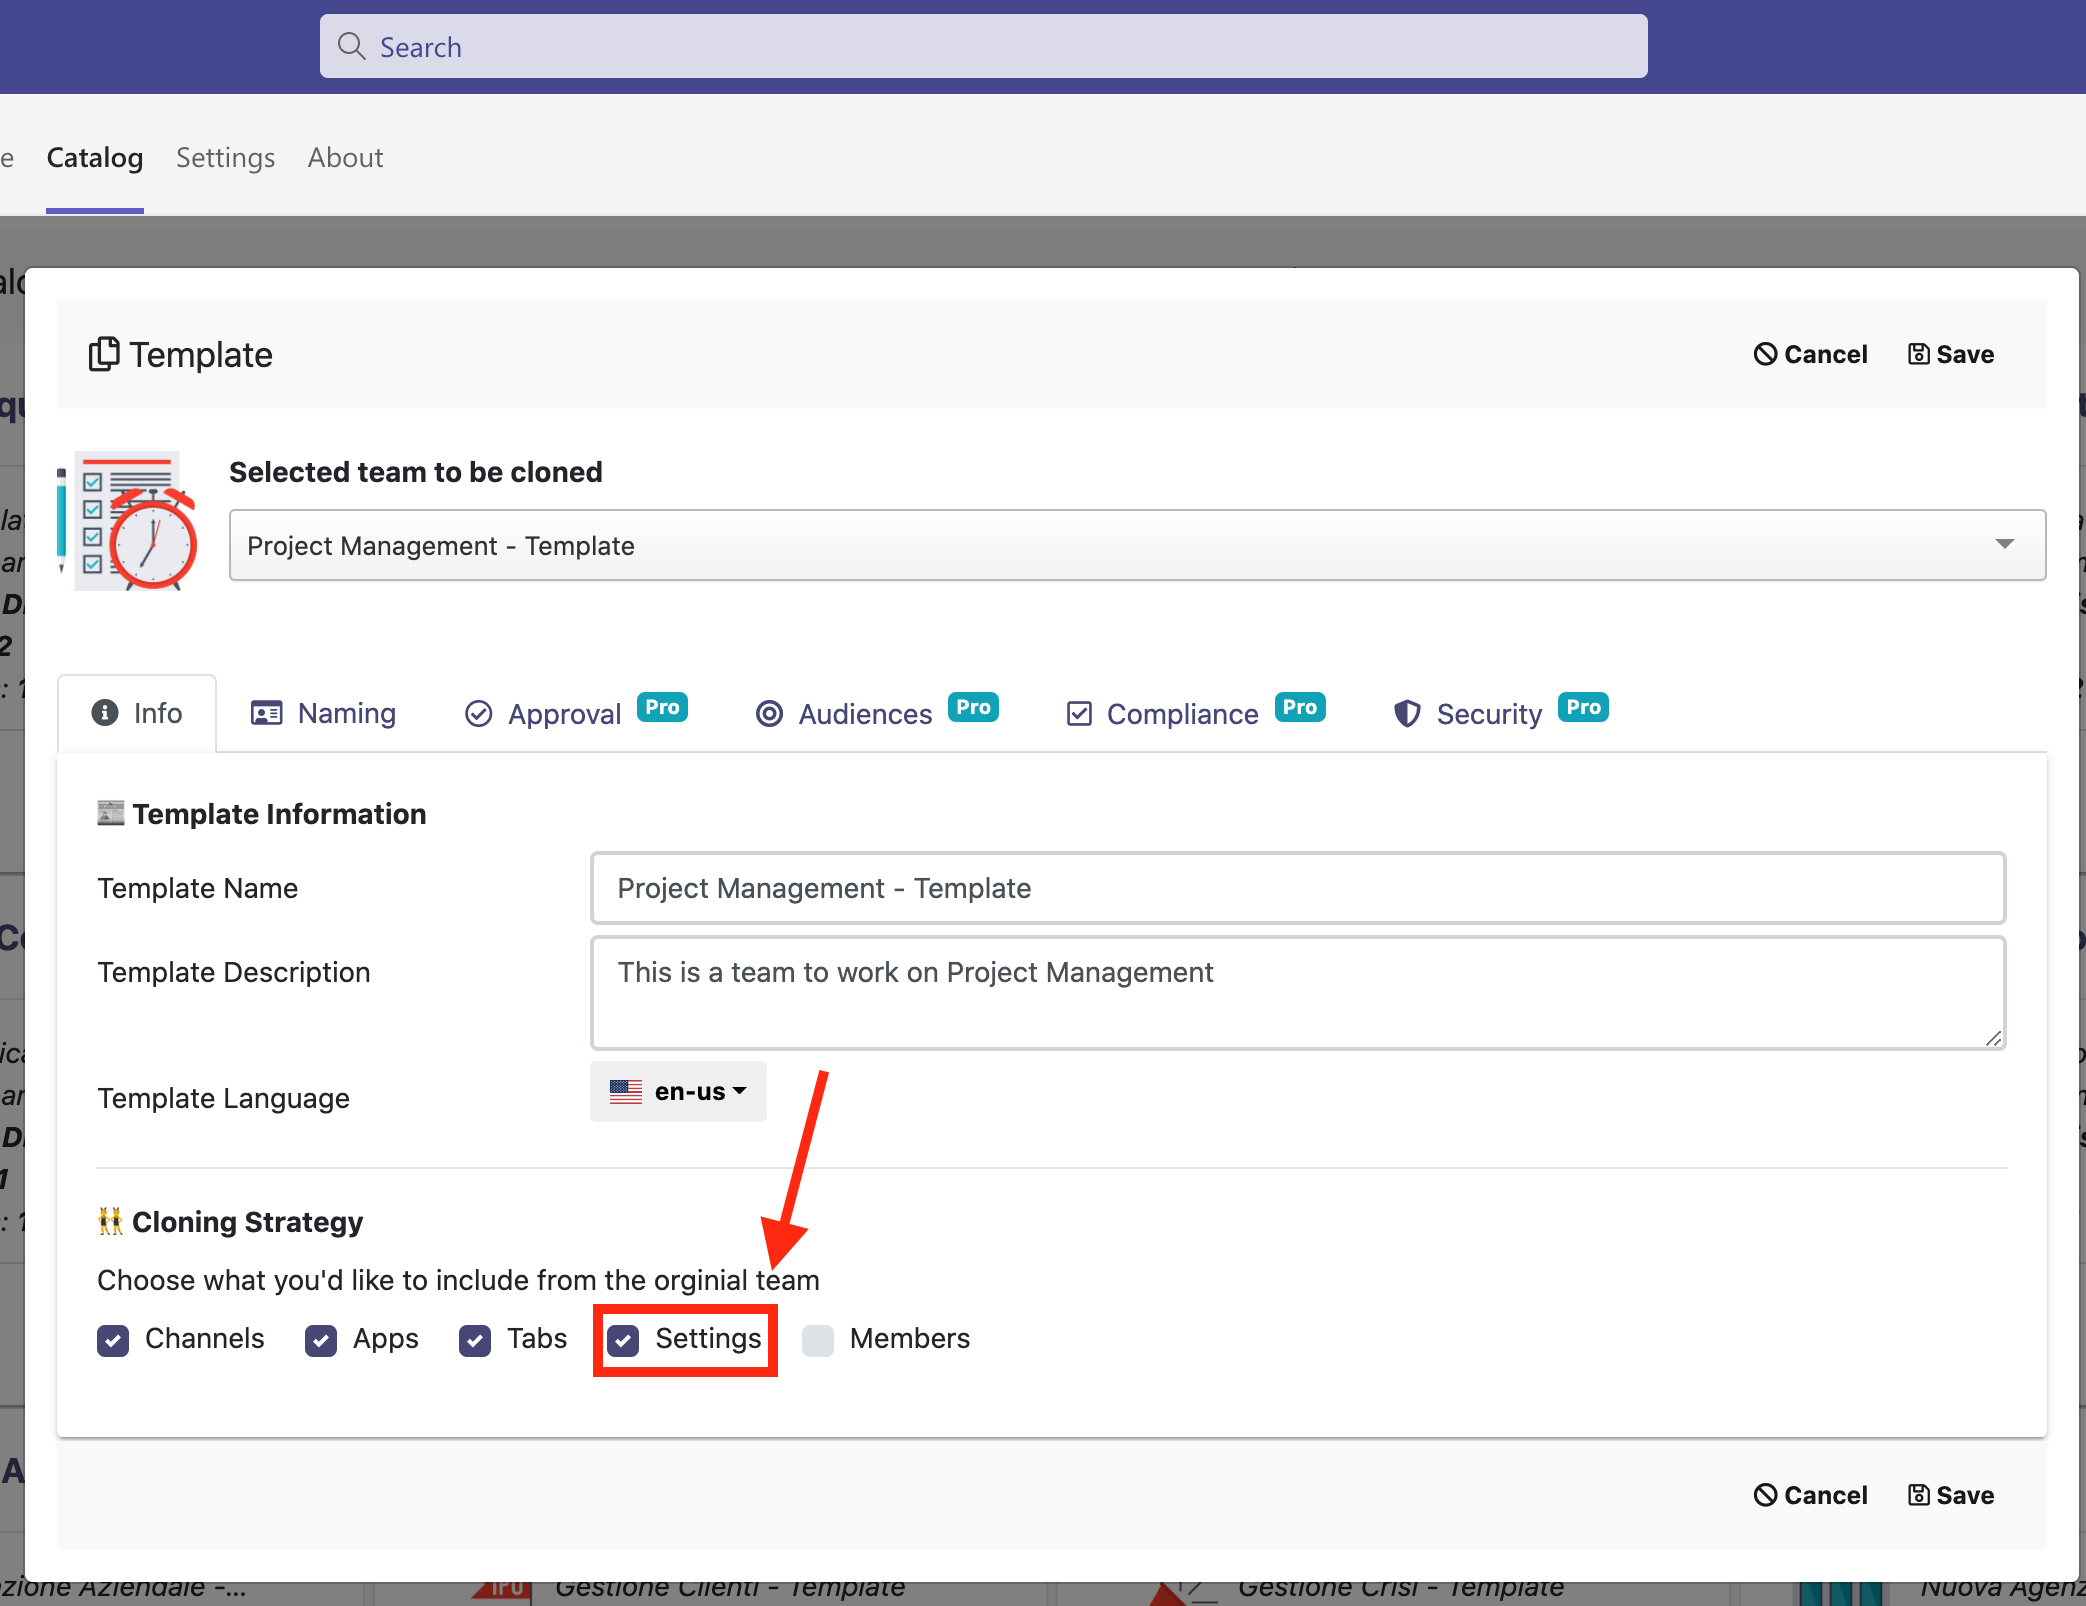Uncheck the Settings cloning checkbox
The width and height of the screenshot is (2086, 1606).
624,1340
